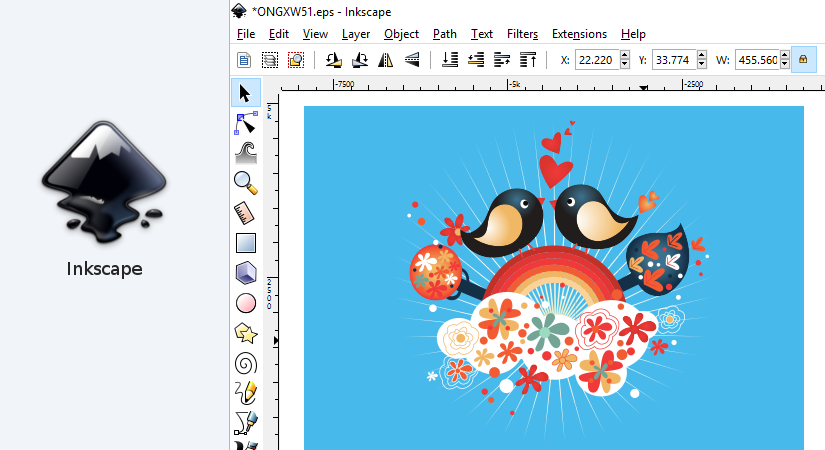Toggle the width/height lock button
The height and width of the screenshot is (450, 825).
(801, 60)
